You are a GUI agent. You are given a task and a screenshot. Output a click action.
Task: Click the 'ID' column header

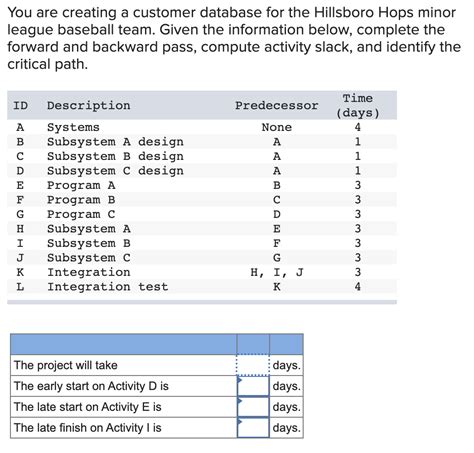(20, 105)
